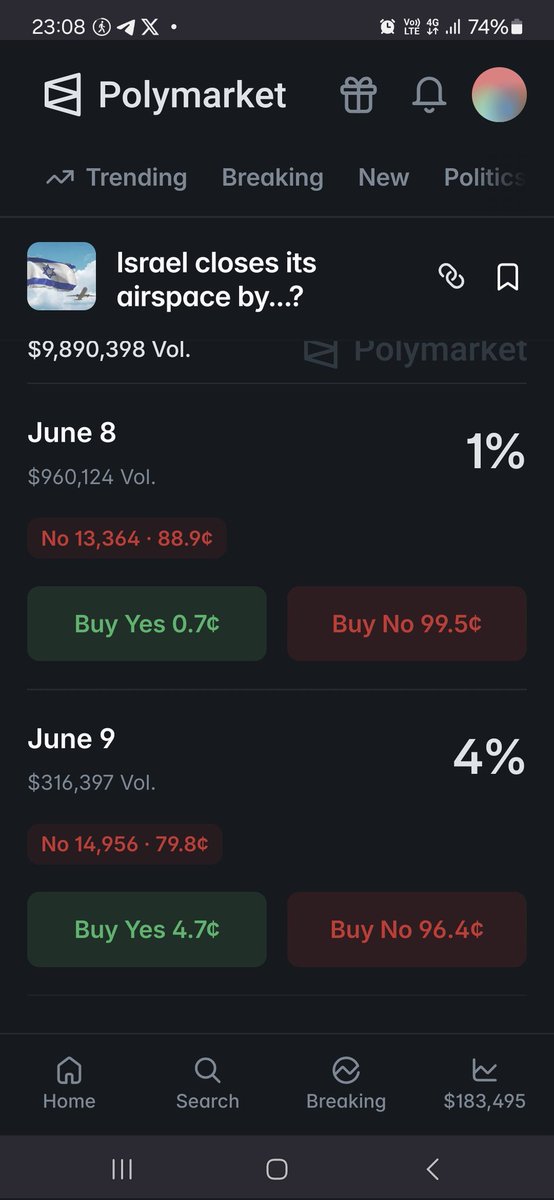Switch to Breaking category tab
Image resolution: width=554 pixels, height=1200 pixels.
[272, 178]
